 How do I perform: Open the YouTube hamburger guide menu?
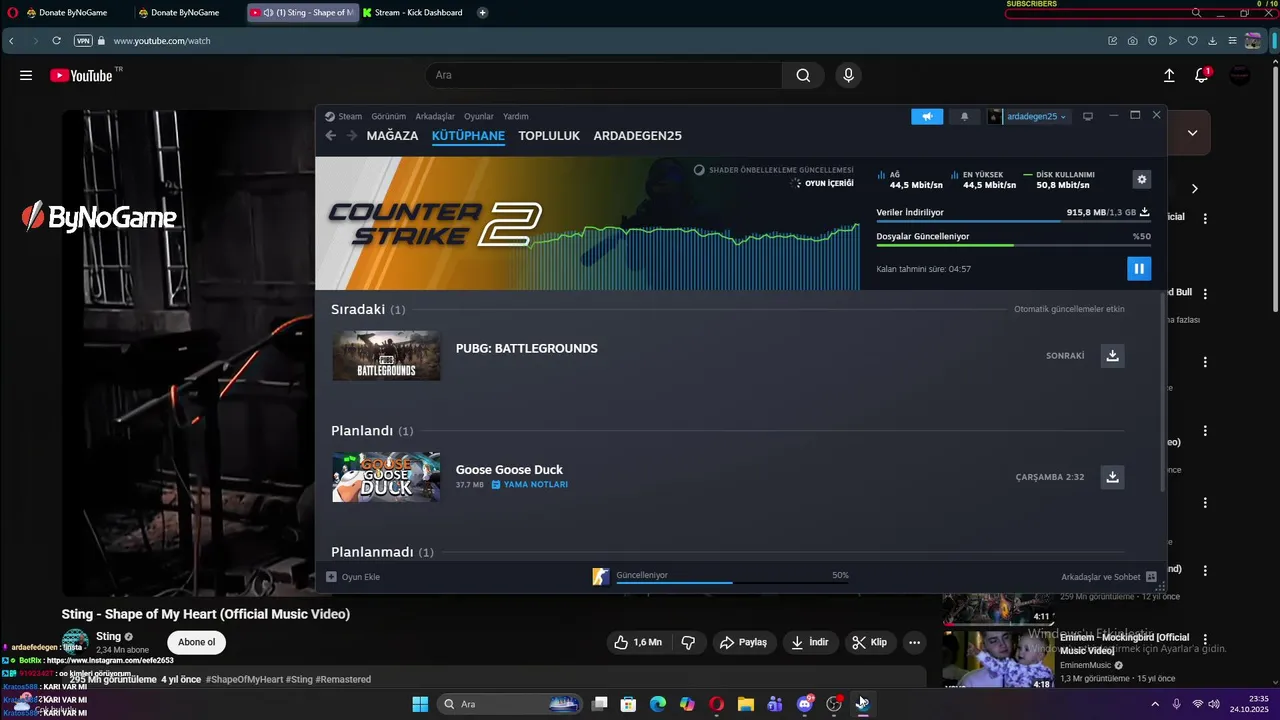pos(26,75)
